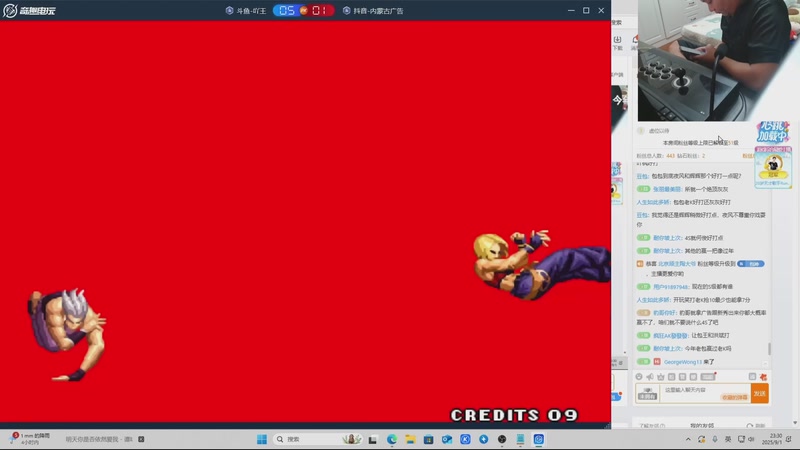Click the taskbar 搜索 search box
800x450 pixels.
(318, 439)
